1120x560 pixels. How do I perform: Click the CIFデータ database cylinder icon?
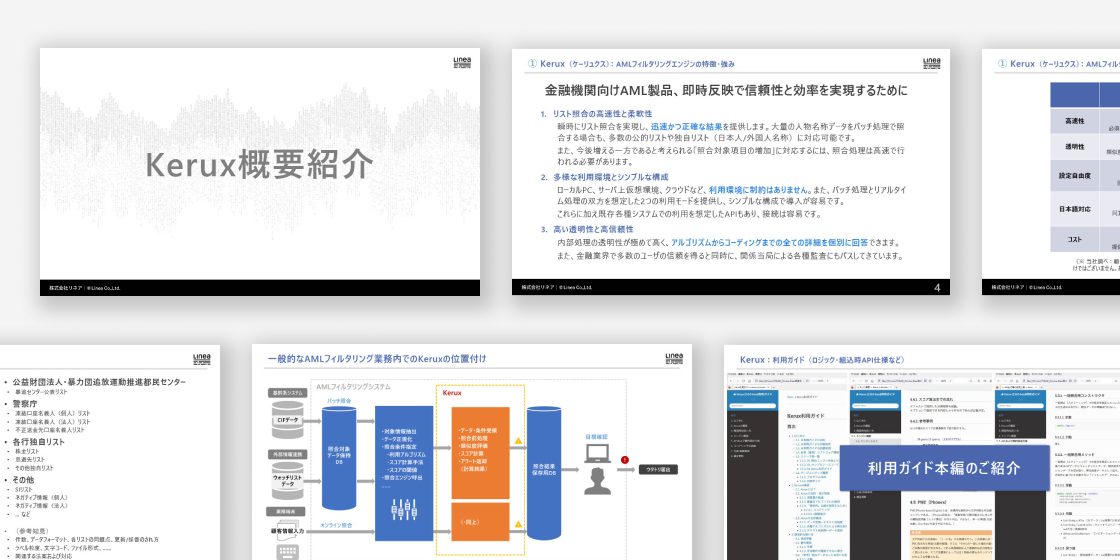click(x=289, y=421)
